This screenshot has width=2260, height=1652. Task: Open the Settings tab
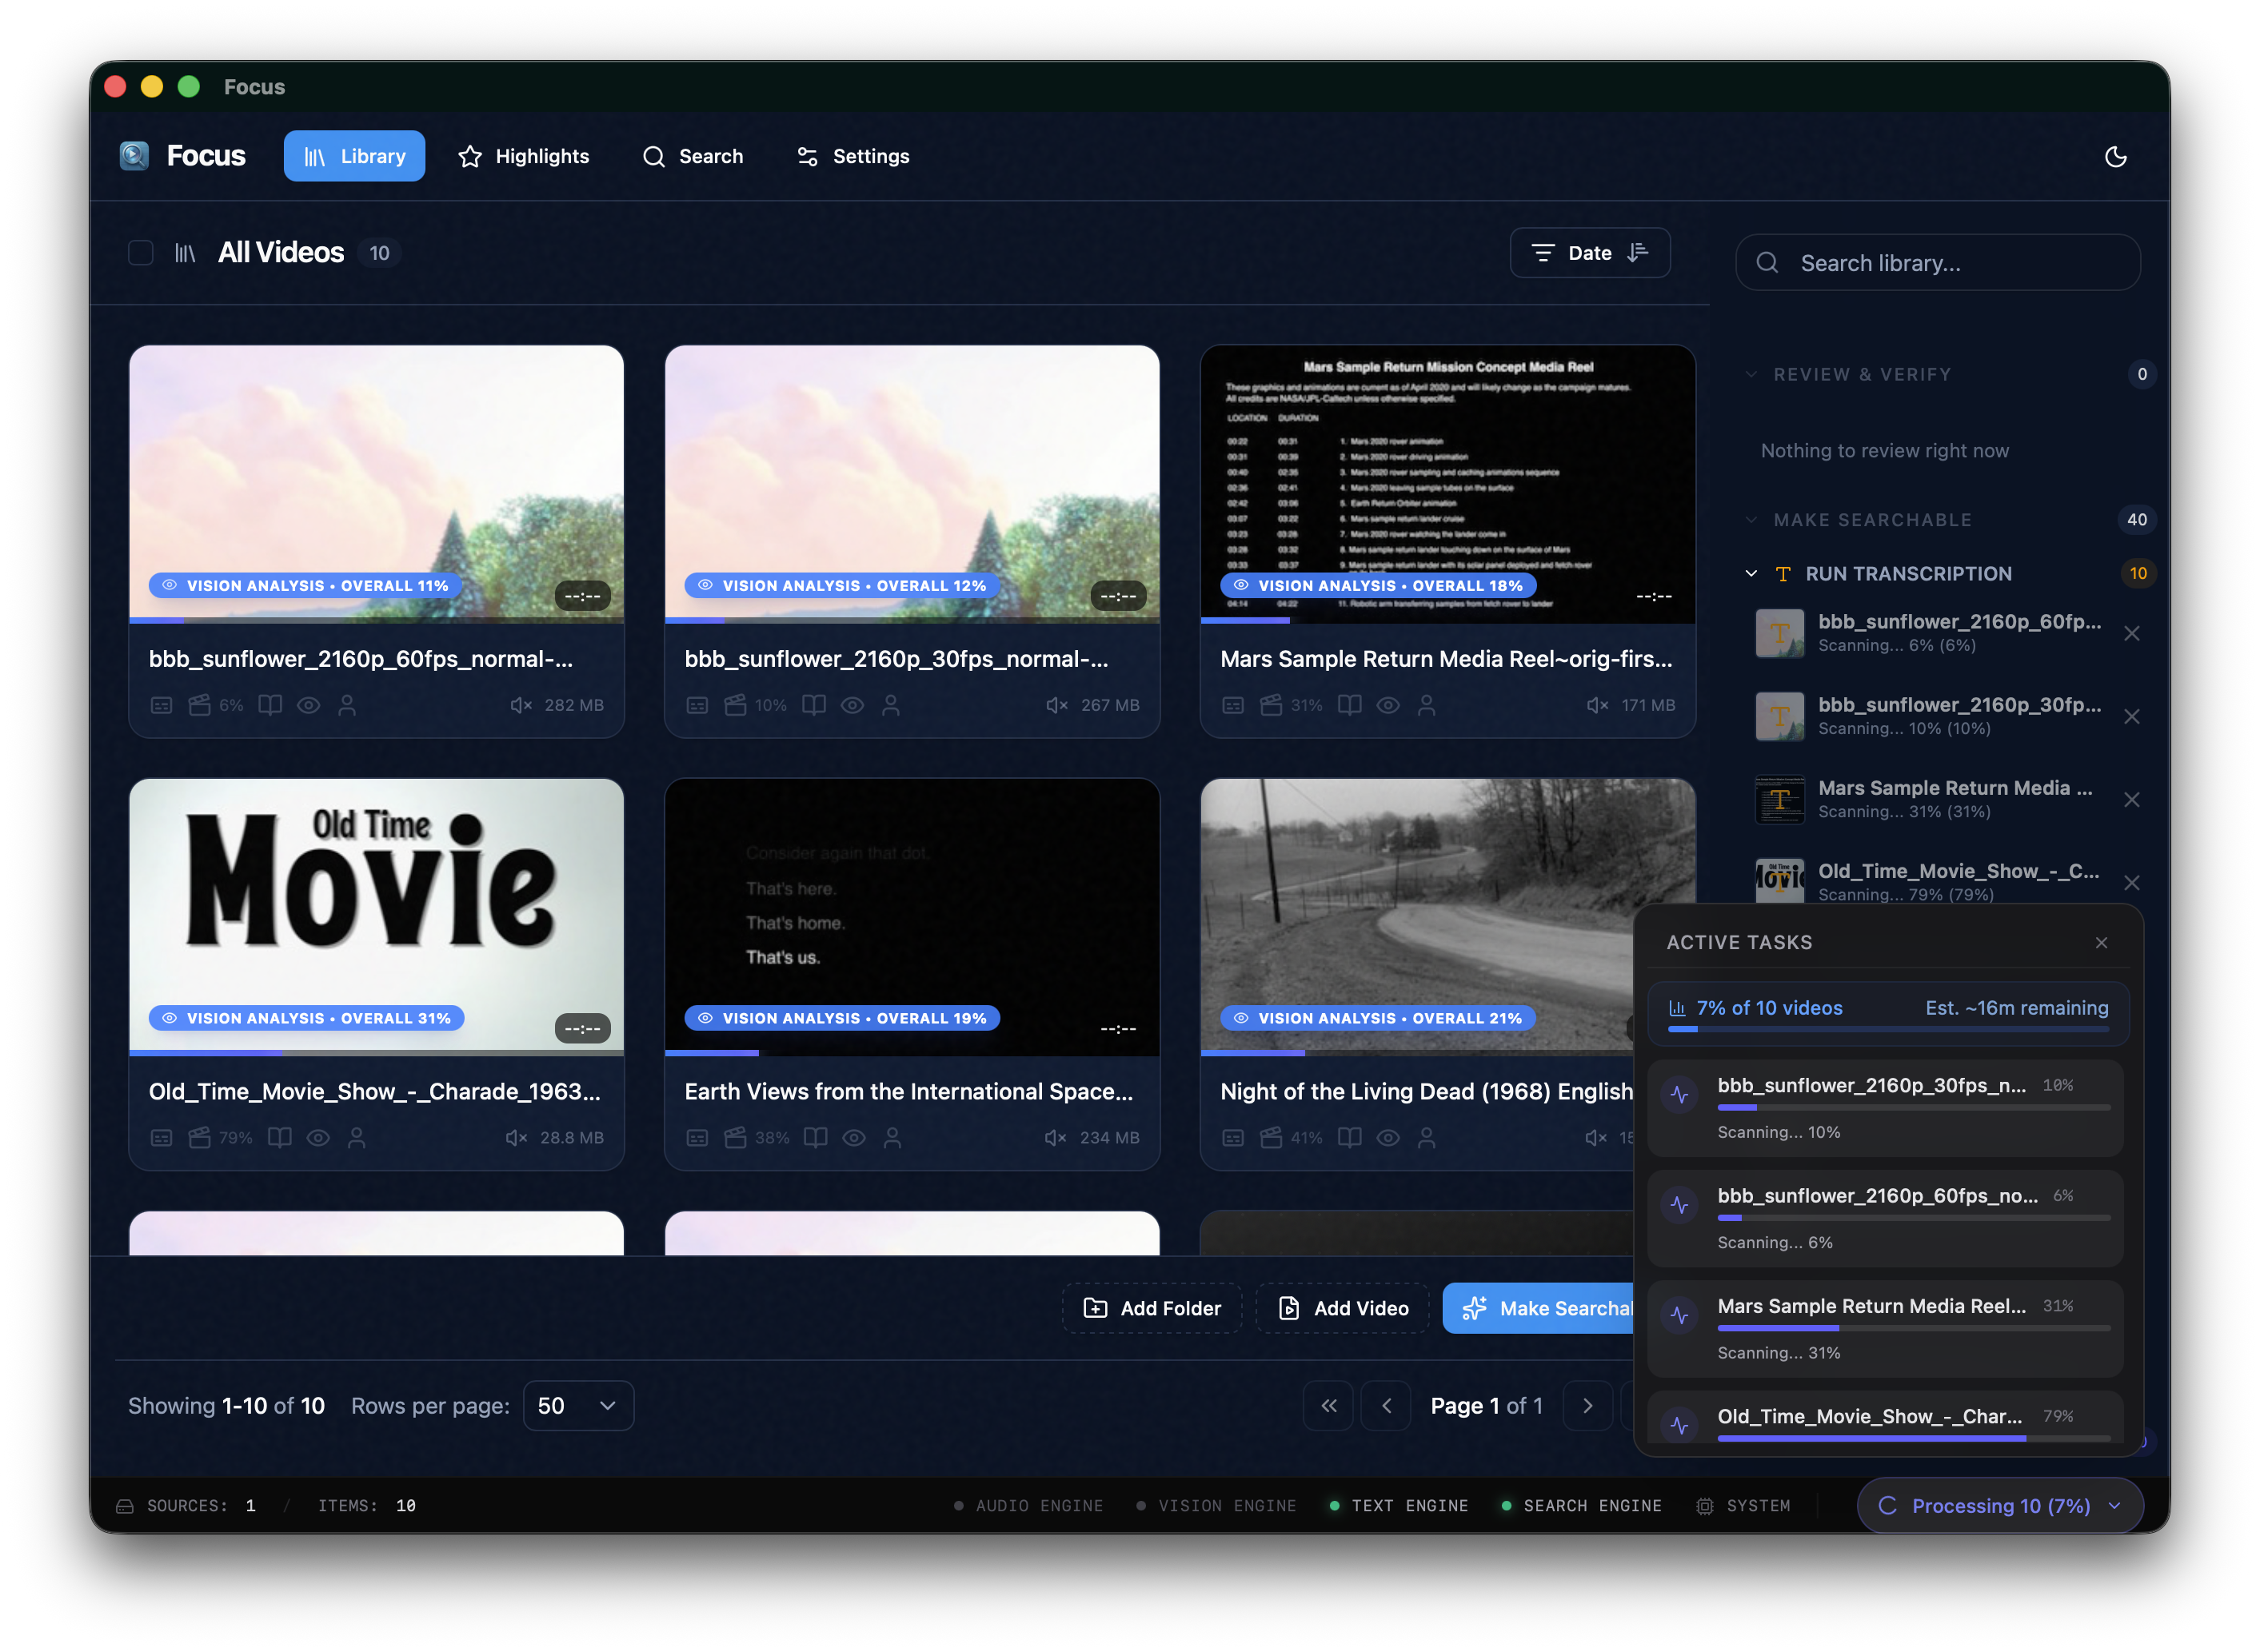853,156
